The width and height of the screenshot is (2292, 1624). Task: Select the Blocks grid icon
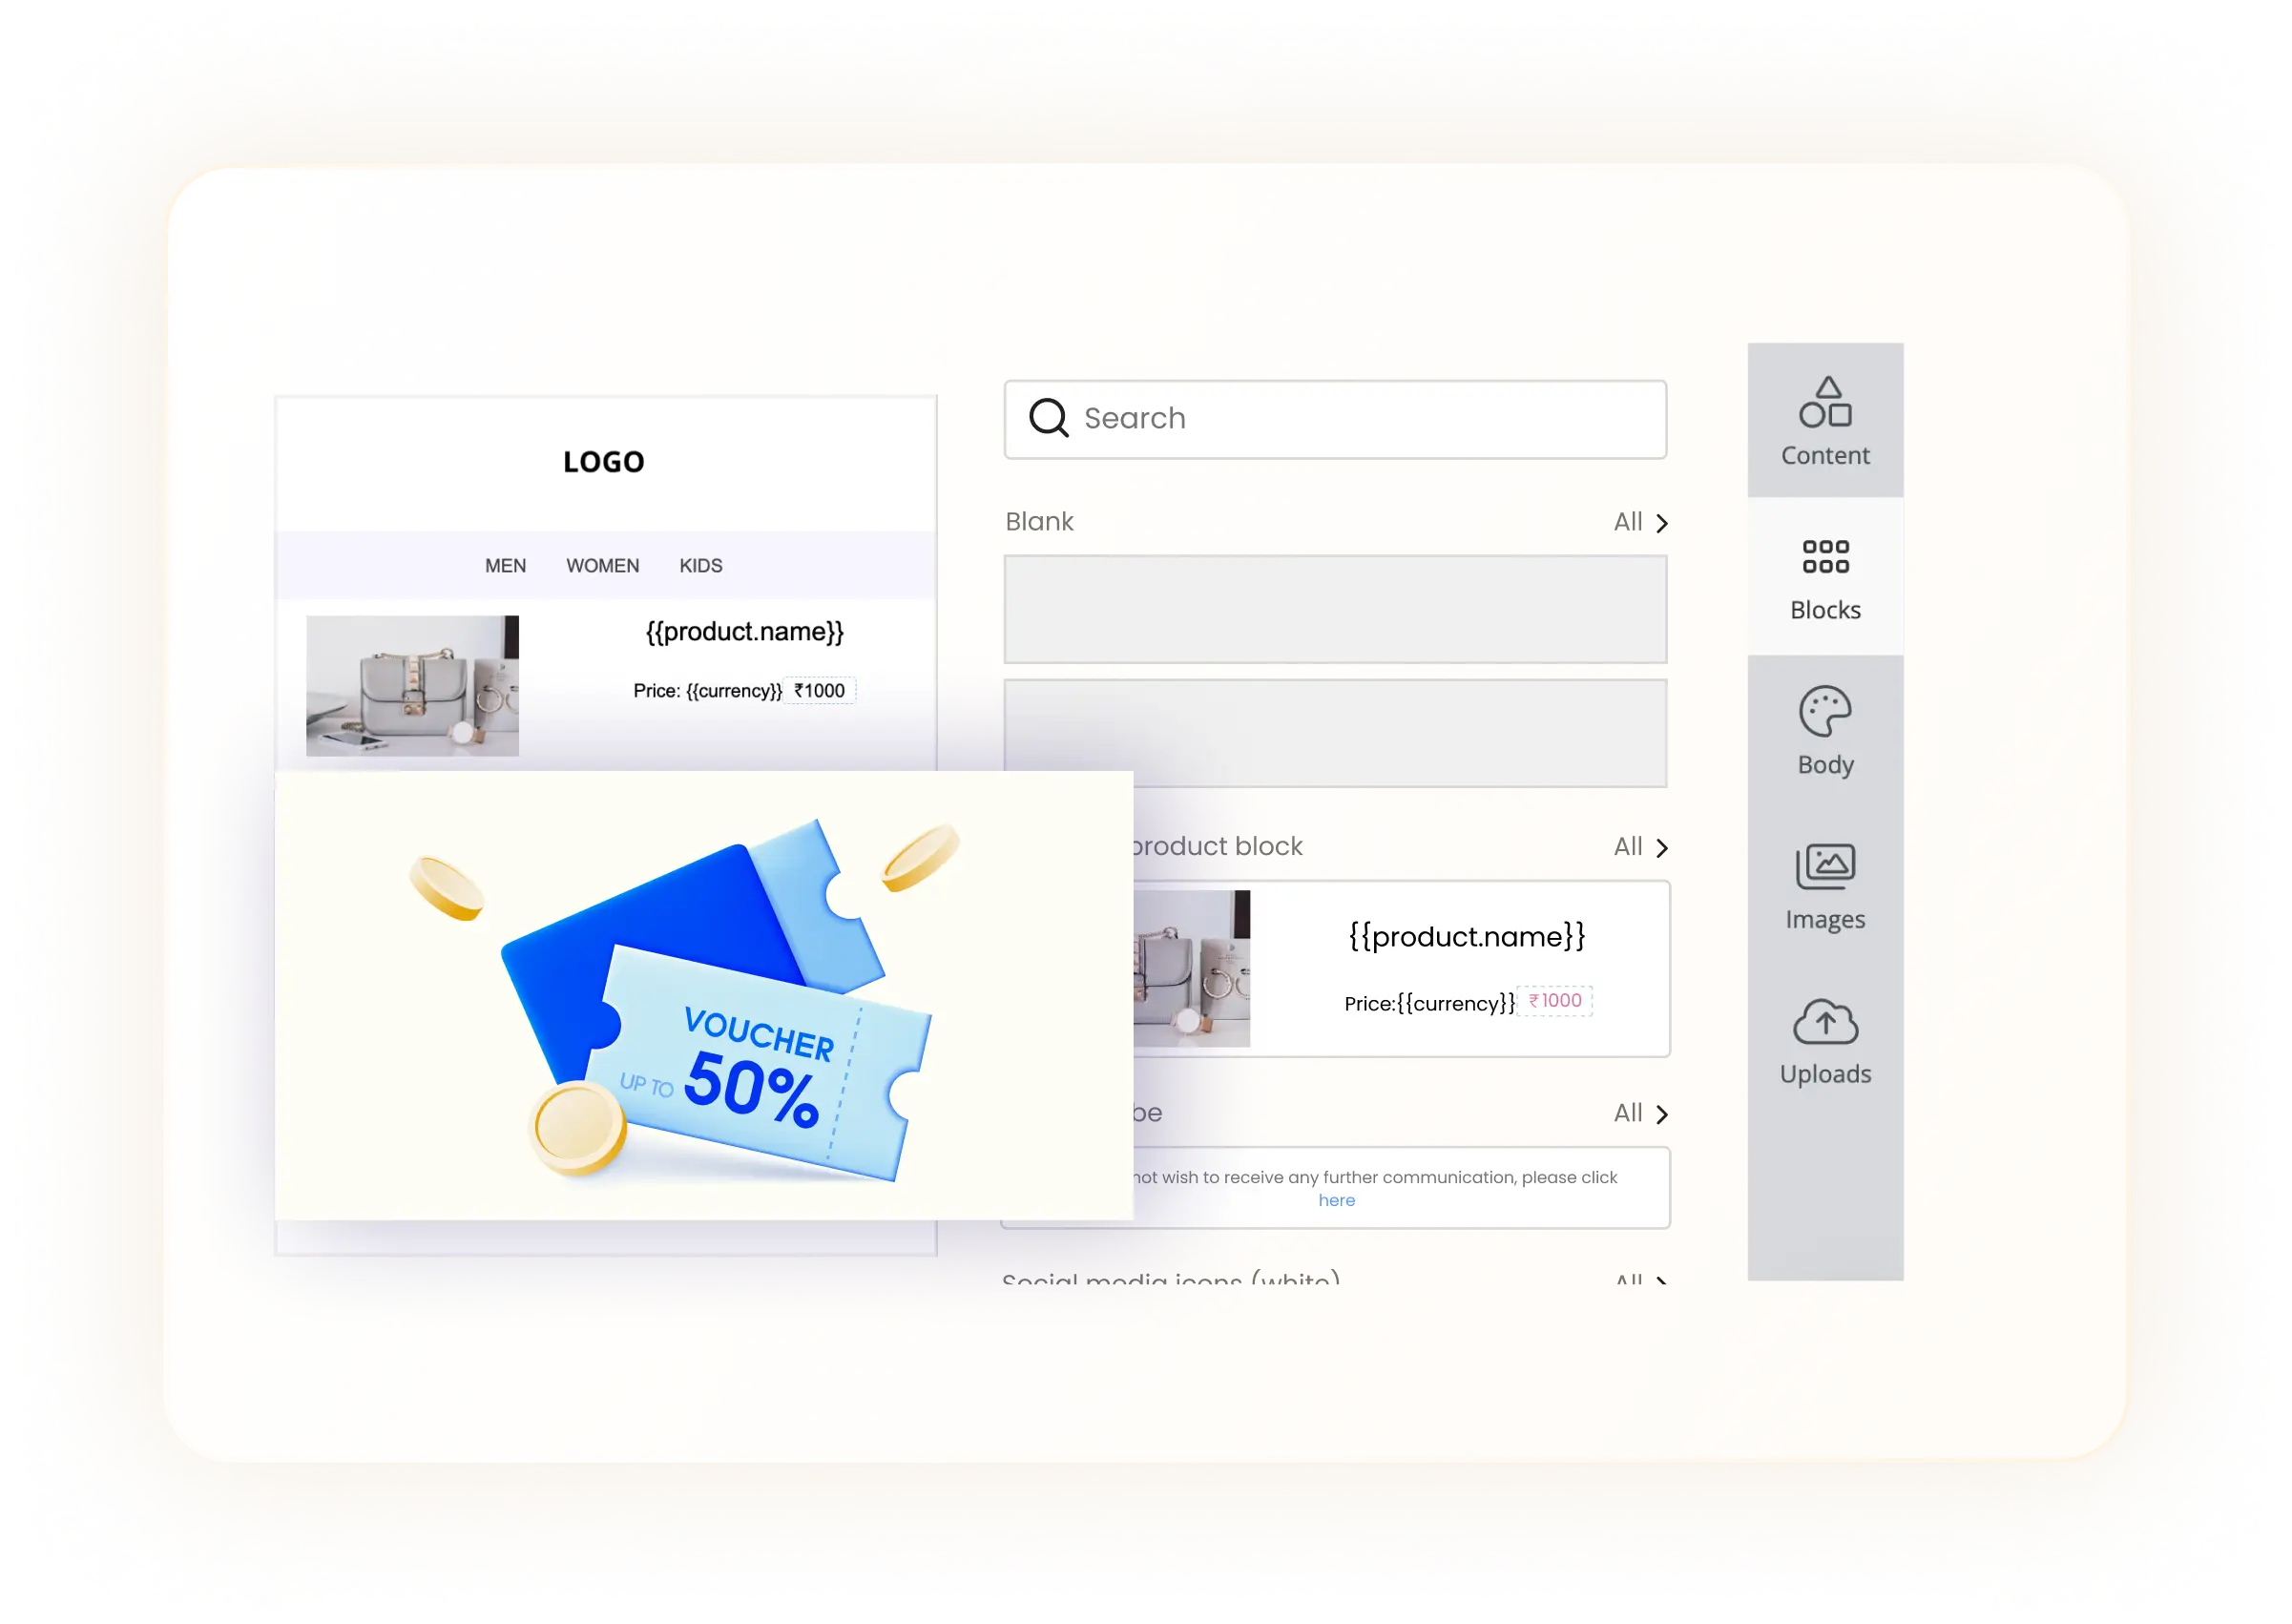1825,557
